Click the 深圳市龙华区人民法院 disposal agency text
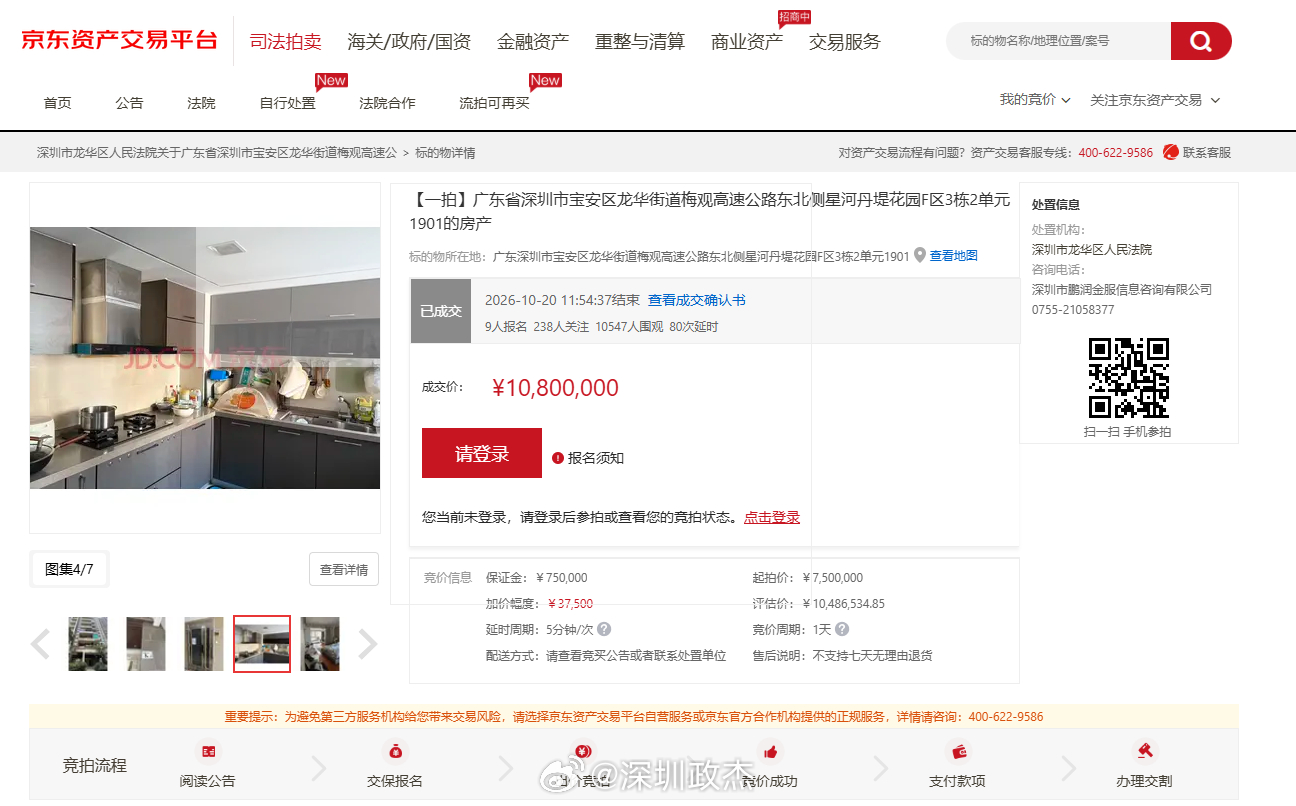 [x=1092, y=250]
